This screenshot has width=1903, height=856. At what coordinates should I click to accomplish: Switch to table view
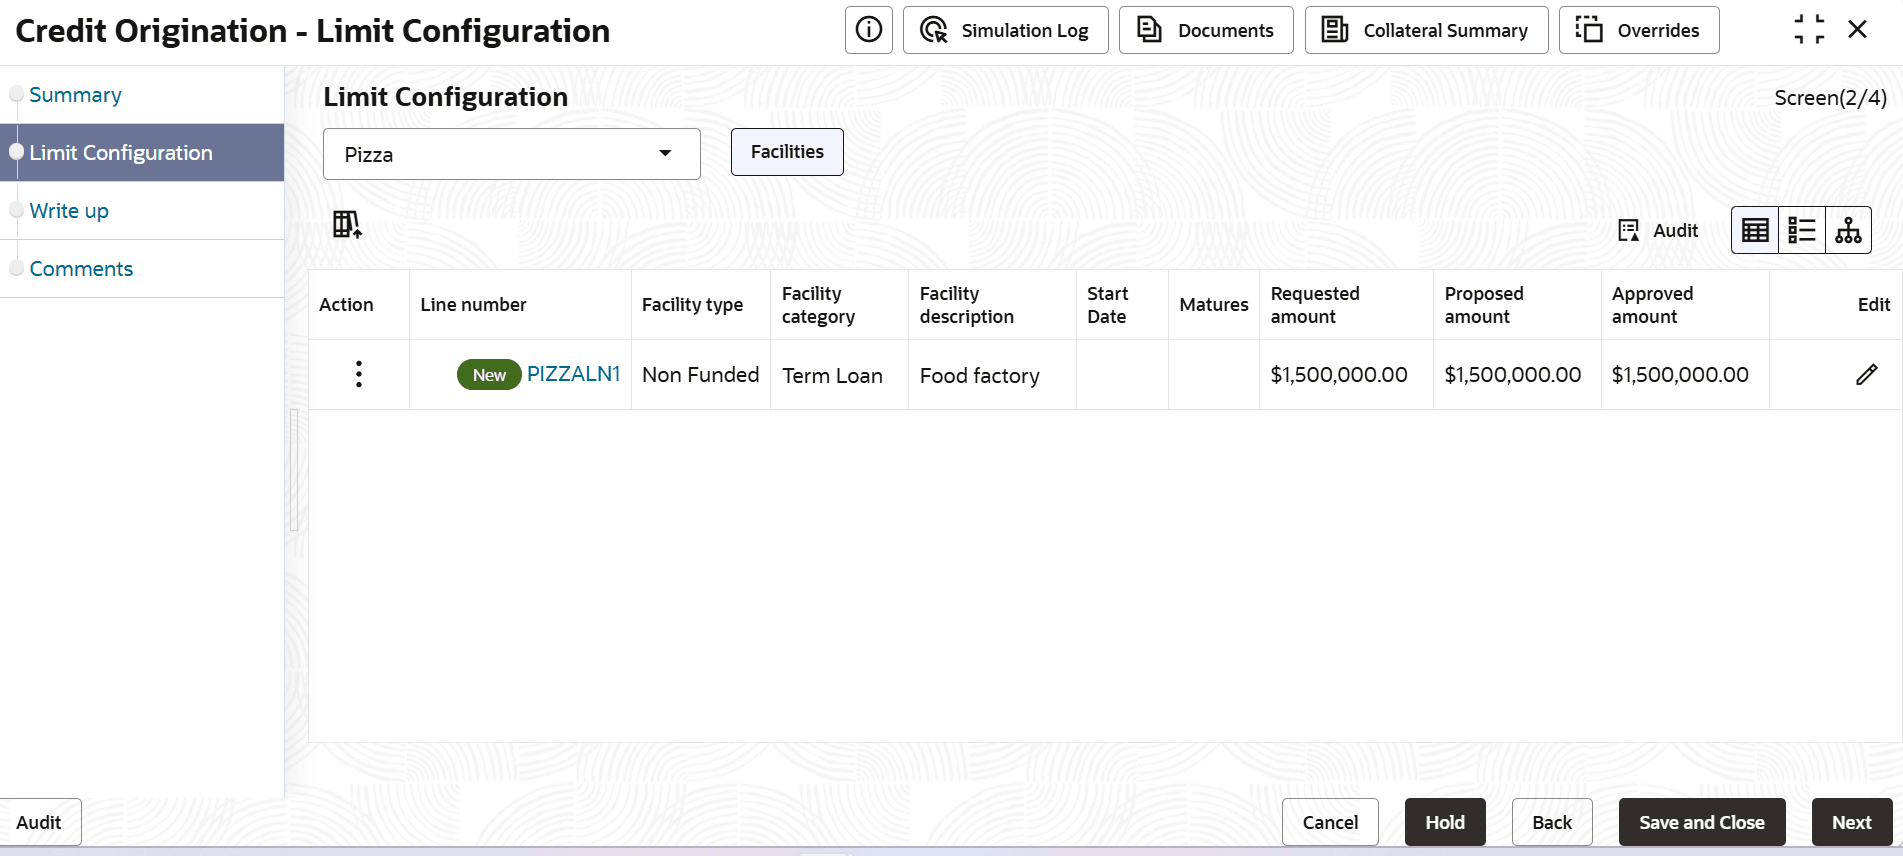[1755, 231]
